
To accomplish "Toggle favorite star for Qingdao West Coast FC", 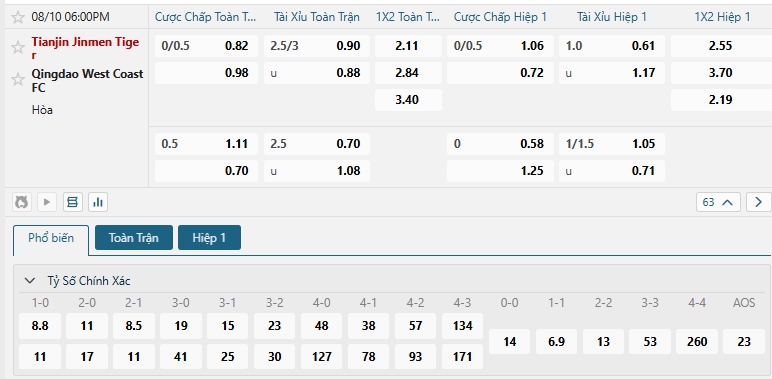I will (18, 79).
